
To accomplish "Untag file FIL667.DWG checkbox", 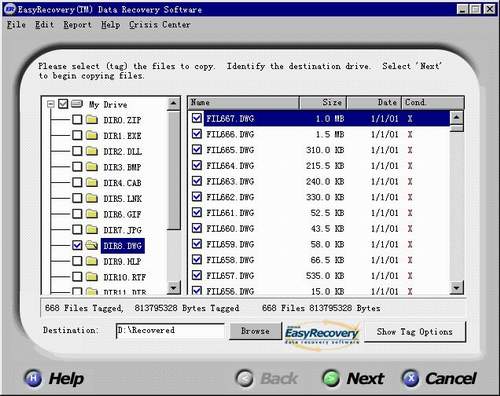I will point(197,118).
